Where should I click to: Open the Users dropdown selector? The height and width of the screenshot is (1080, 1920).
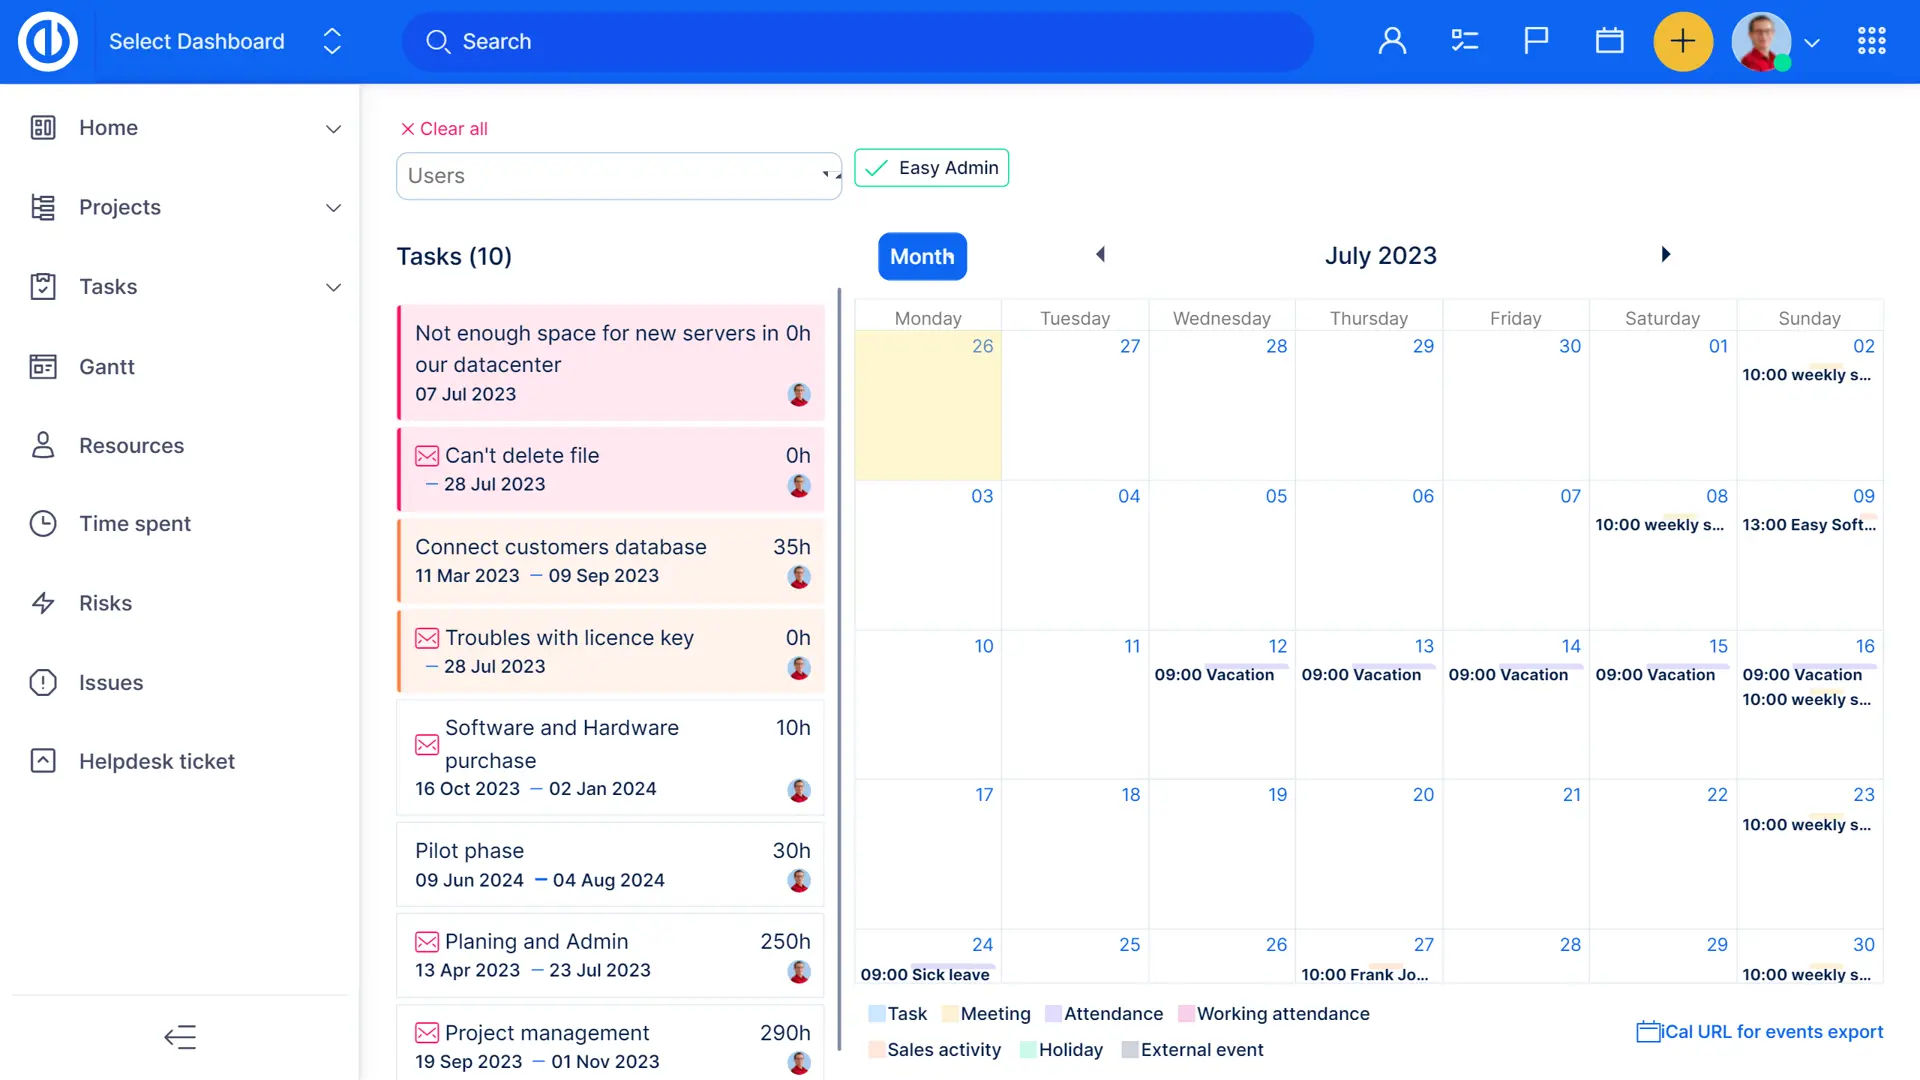pyautogui.click(x=618, y=176)
